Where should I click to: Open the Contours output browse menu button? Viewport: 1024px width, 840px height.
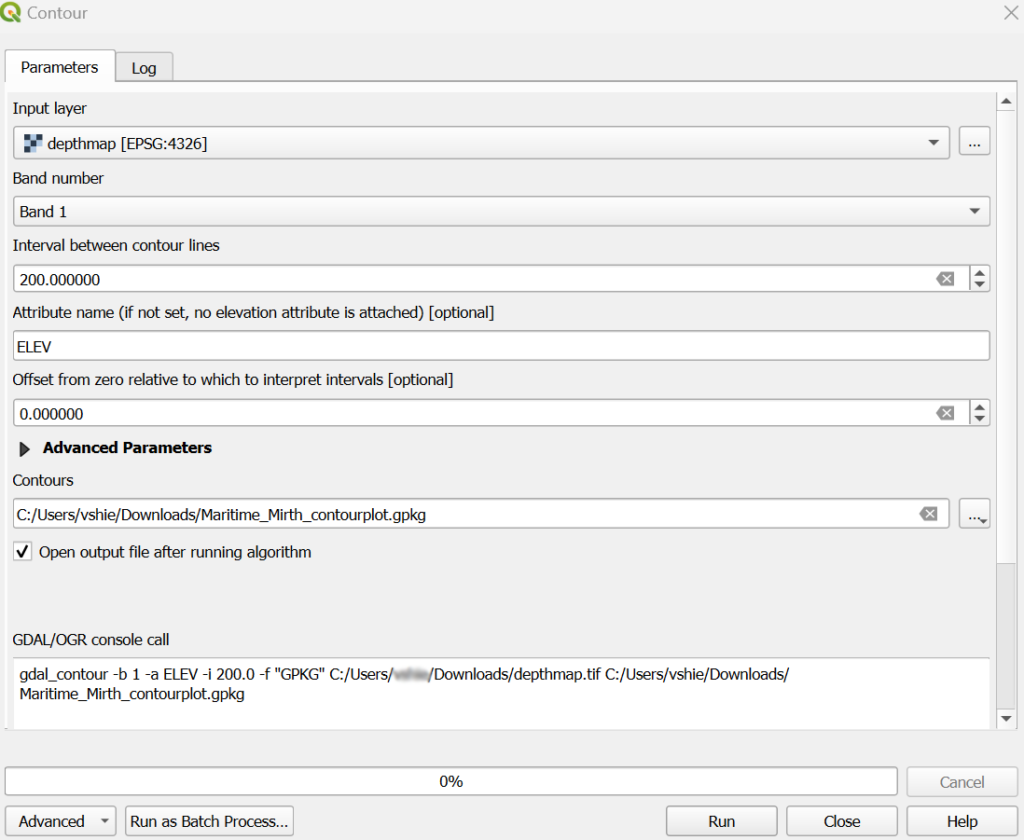(974, 514)
